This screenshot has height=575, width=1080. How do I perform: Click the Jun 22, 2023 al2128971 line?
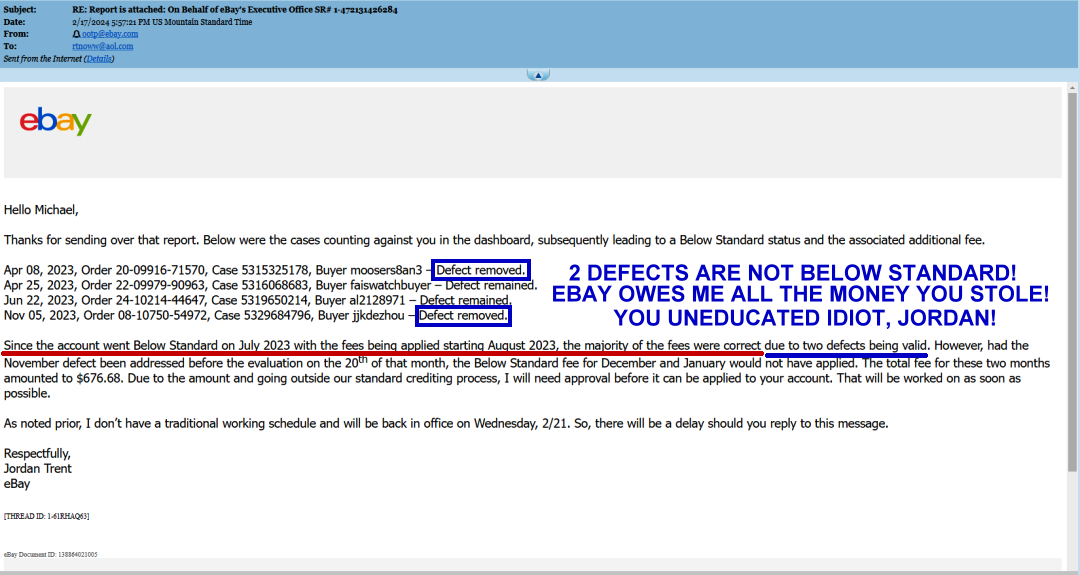[258, 300]
